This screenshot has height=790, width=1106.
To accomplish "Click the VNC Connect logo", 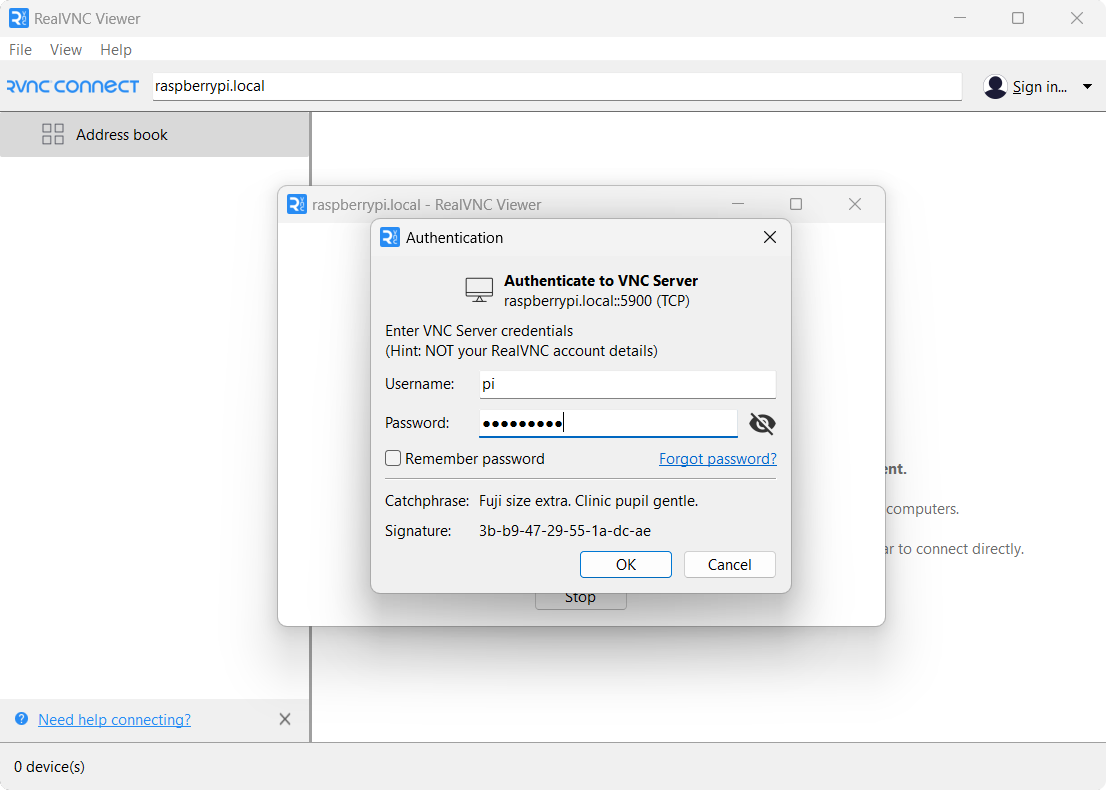I will tap(73, 86).
